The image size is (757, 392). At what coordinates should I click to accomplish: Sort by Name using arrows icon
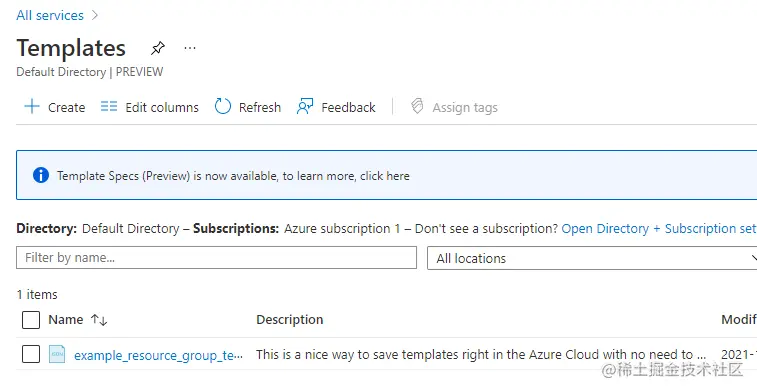99,320
